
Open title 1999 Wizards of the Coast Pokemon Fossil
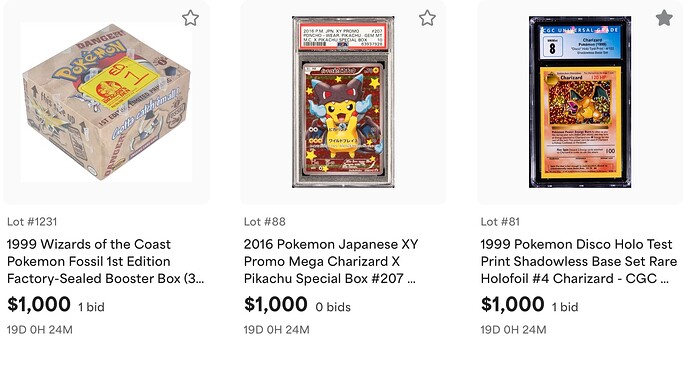(x=106, y=261)
